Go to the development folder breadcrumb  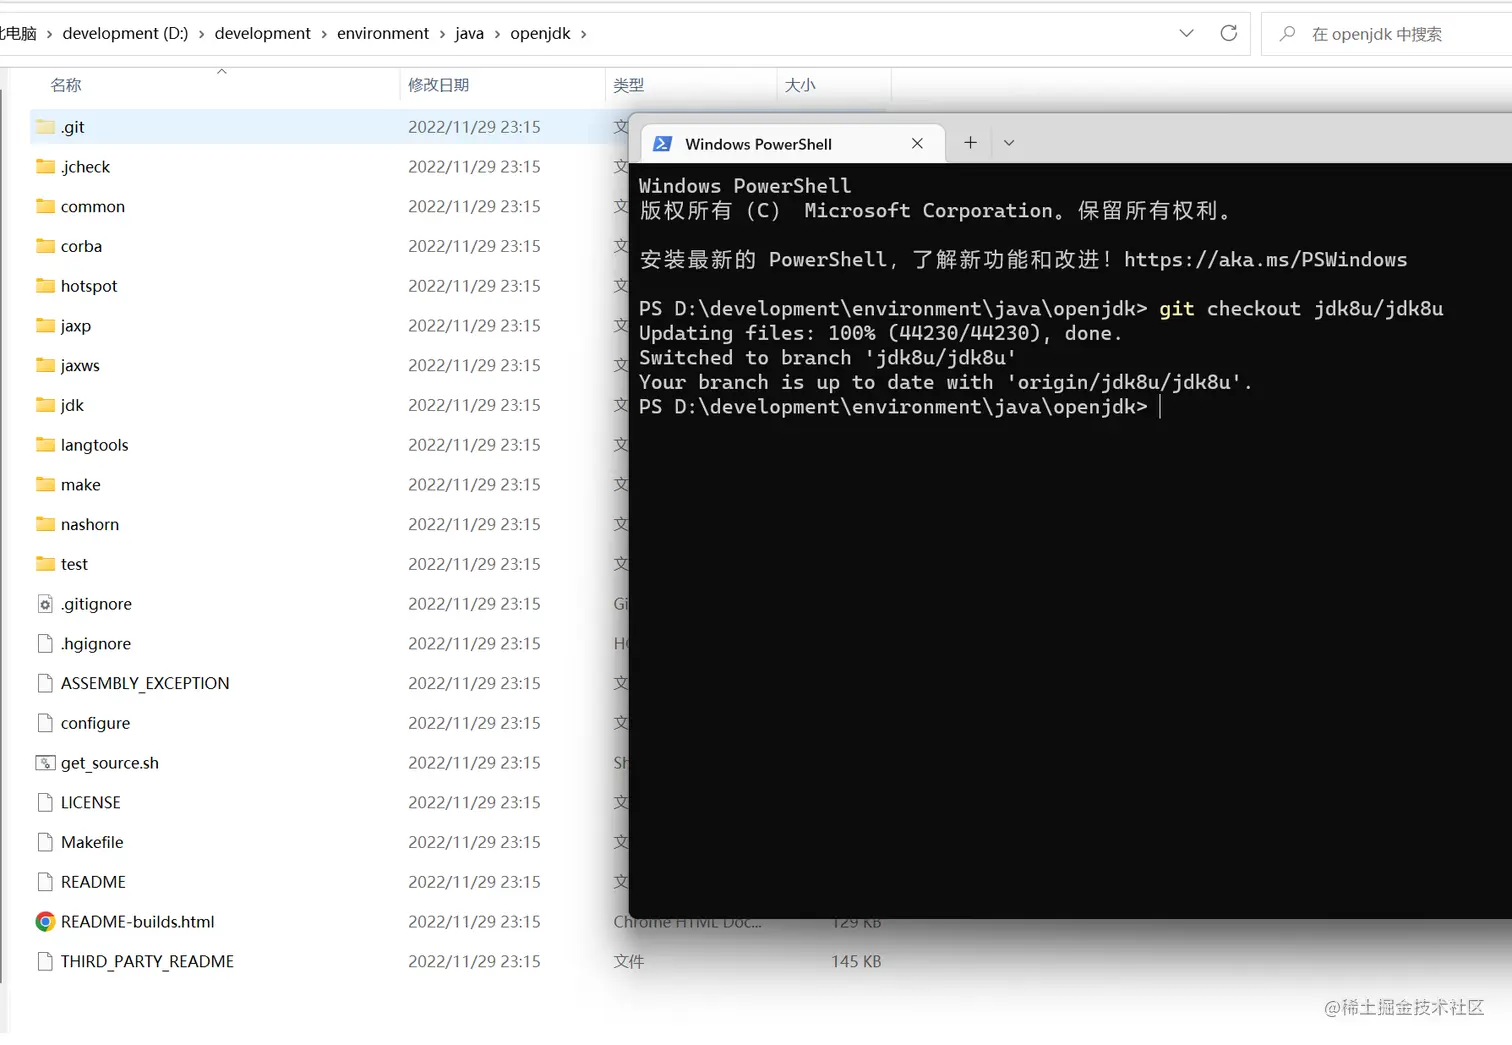point(262,34)
